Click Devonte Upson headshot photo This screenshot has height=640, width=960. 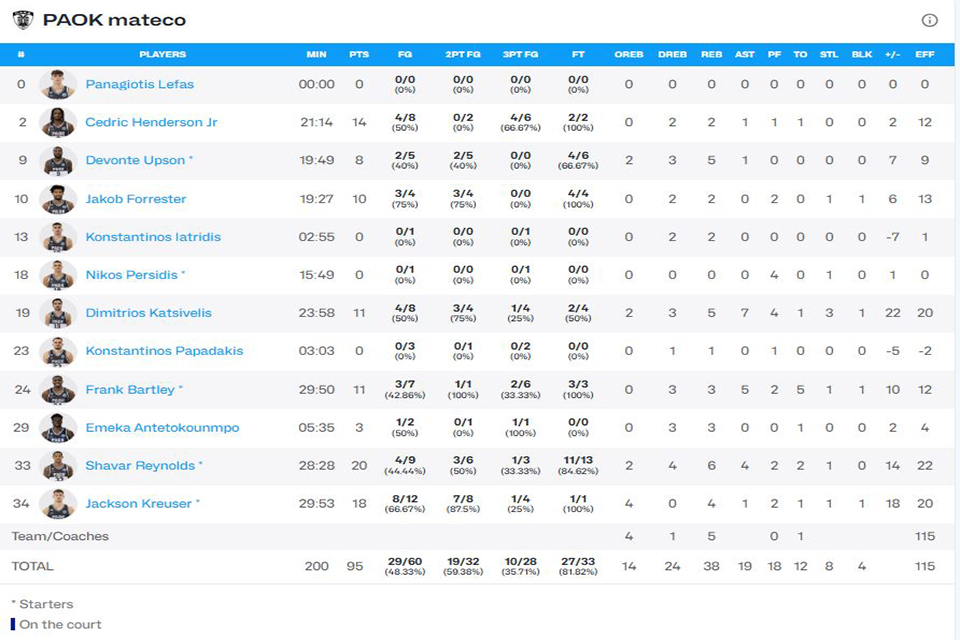58,160
